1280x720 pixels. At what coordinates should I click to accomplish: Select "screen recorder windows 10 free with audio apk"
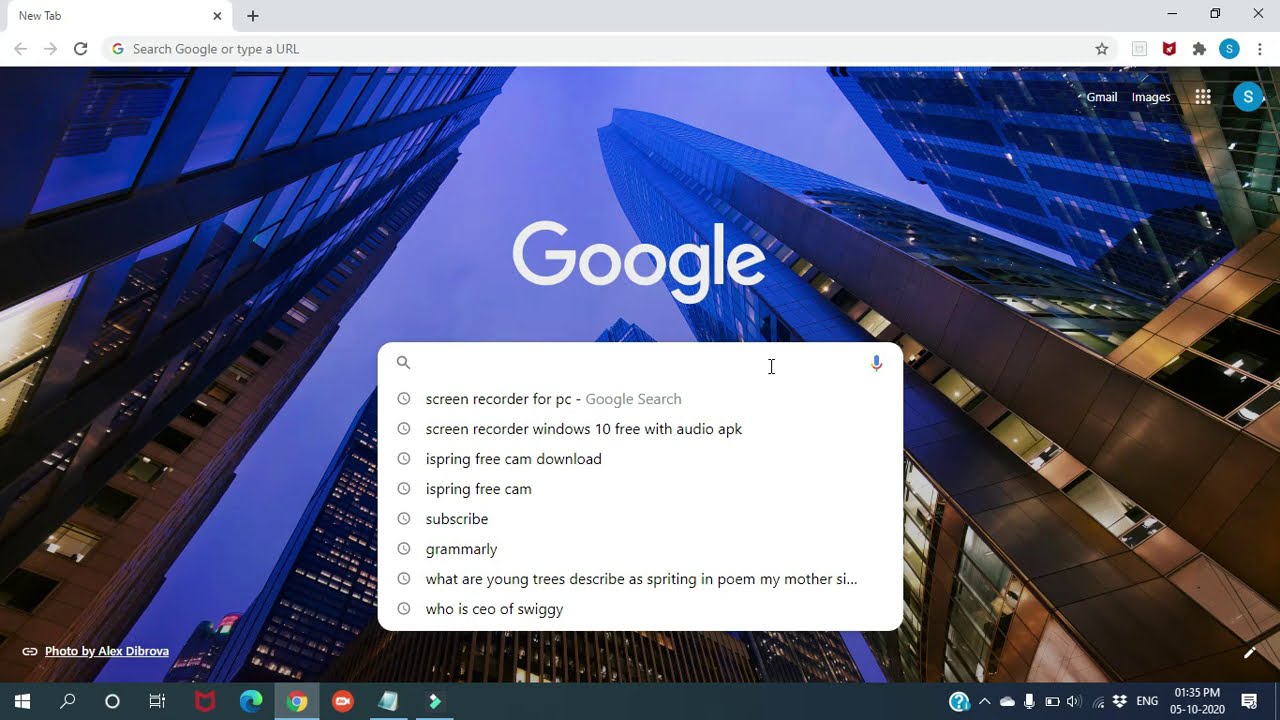pos(640,429)
